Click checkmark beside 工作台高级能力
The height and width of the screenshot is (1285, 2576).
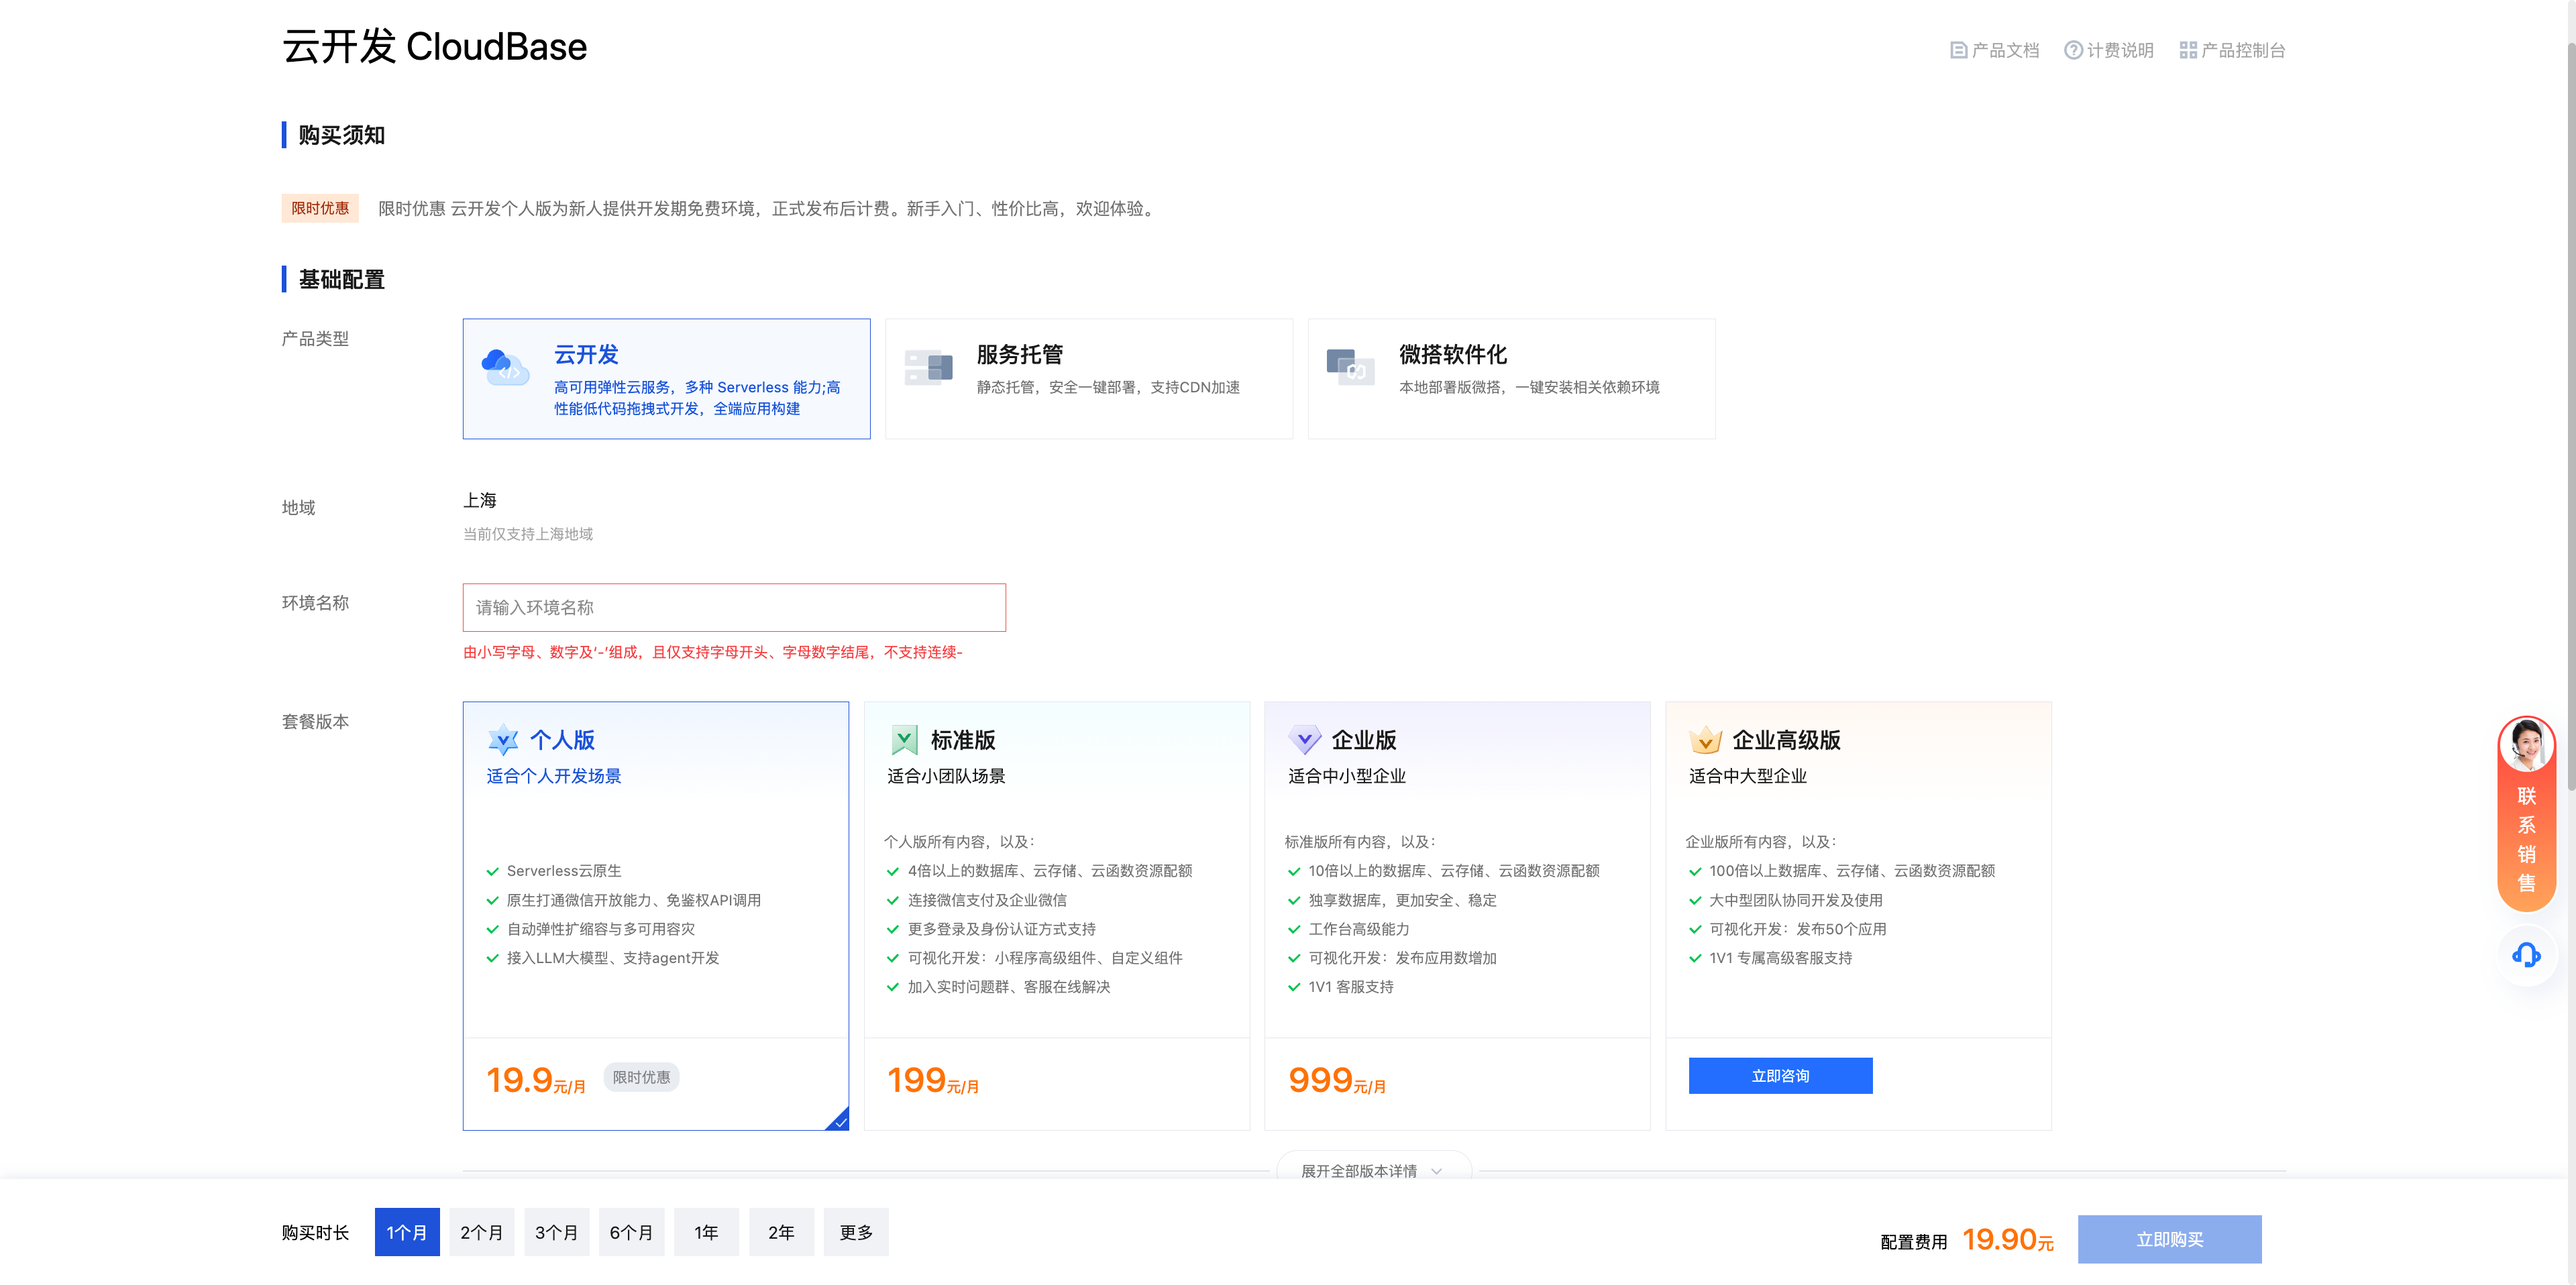pos(1294,930)
